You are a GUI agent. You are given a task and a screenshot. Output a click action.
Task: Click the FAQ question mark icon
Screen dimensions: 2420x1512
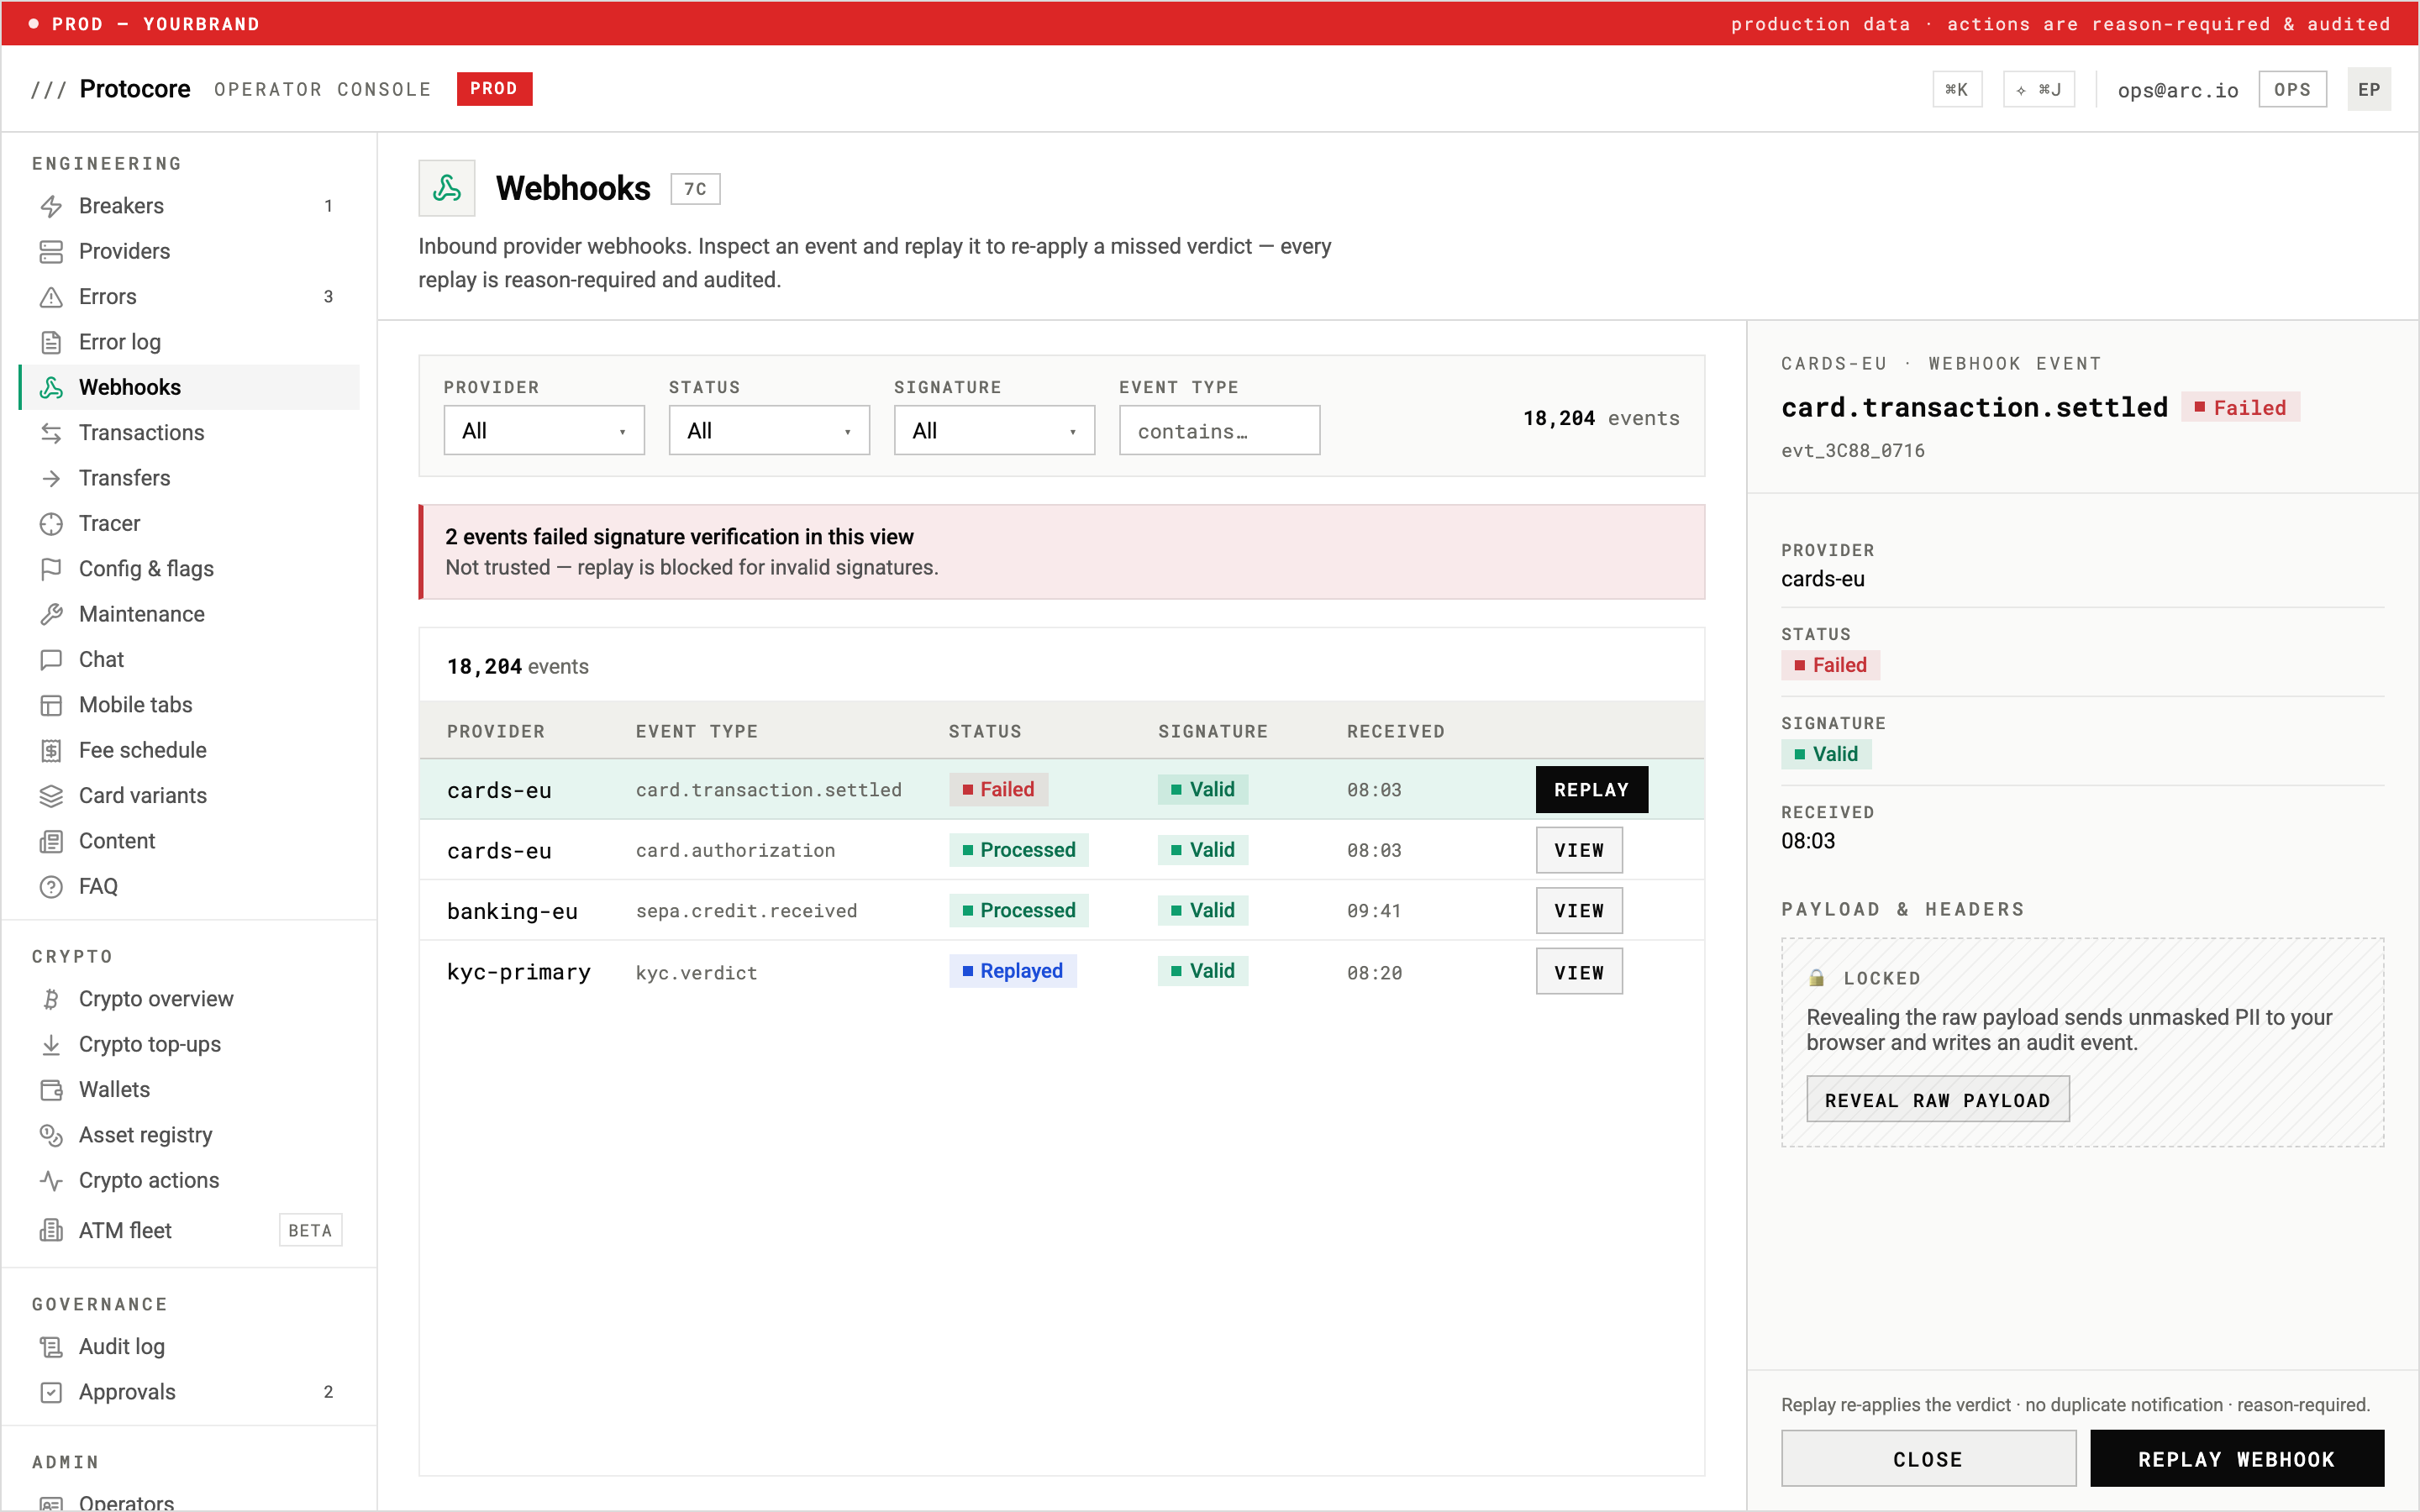(51, 887)
